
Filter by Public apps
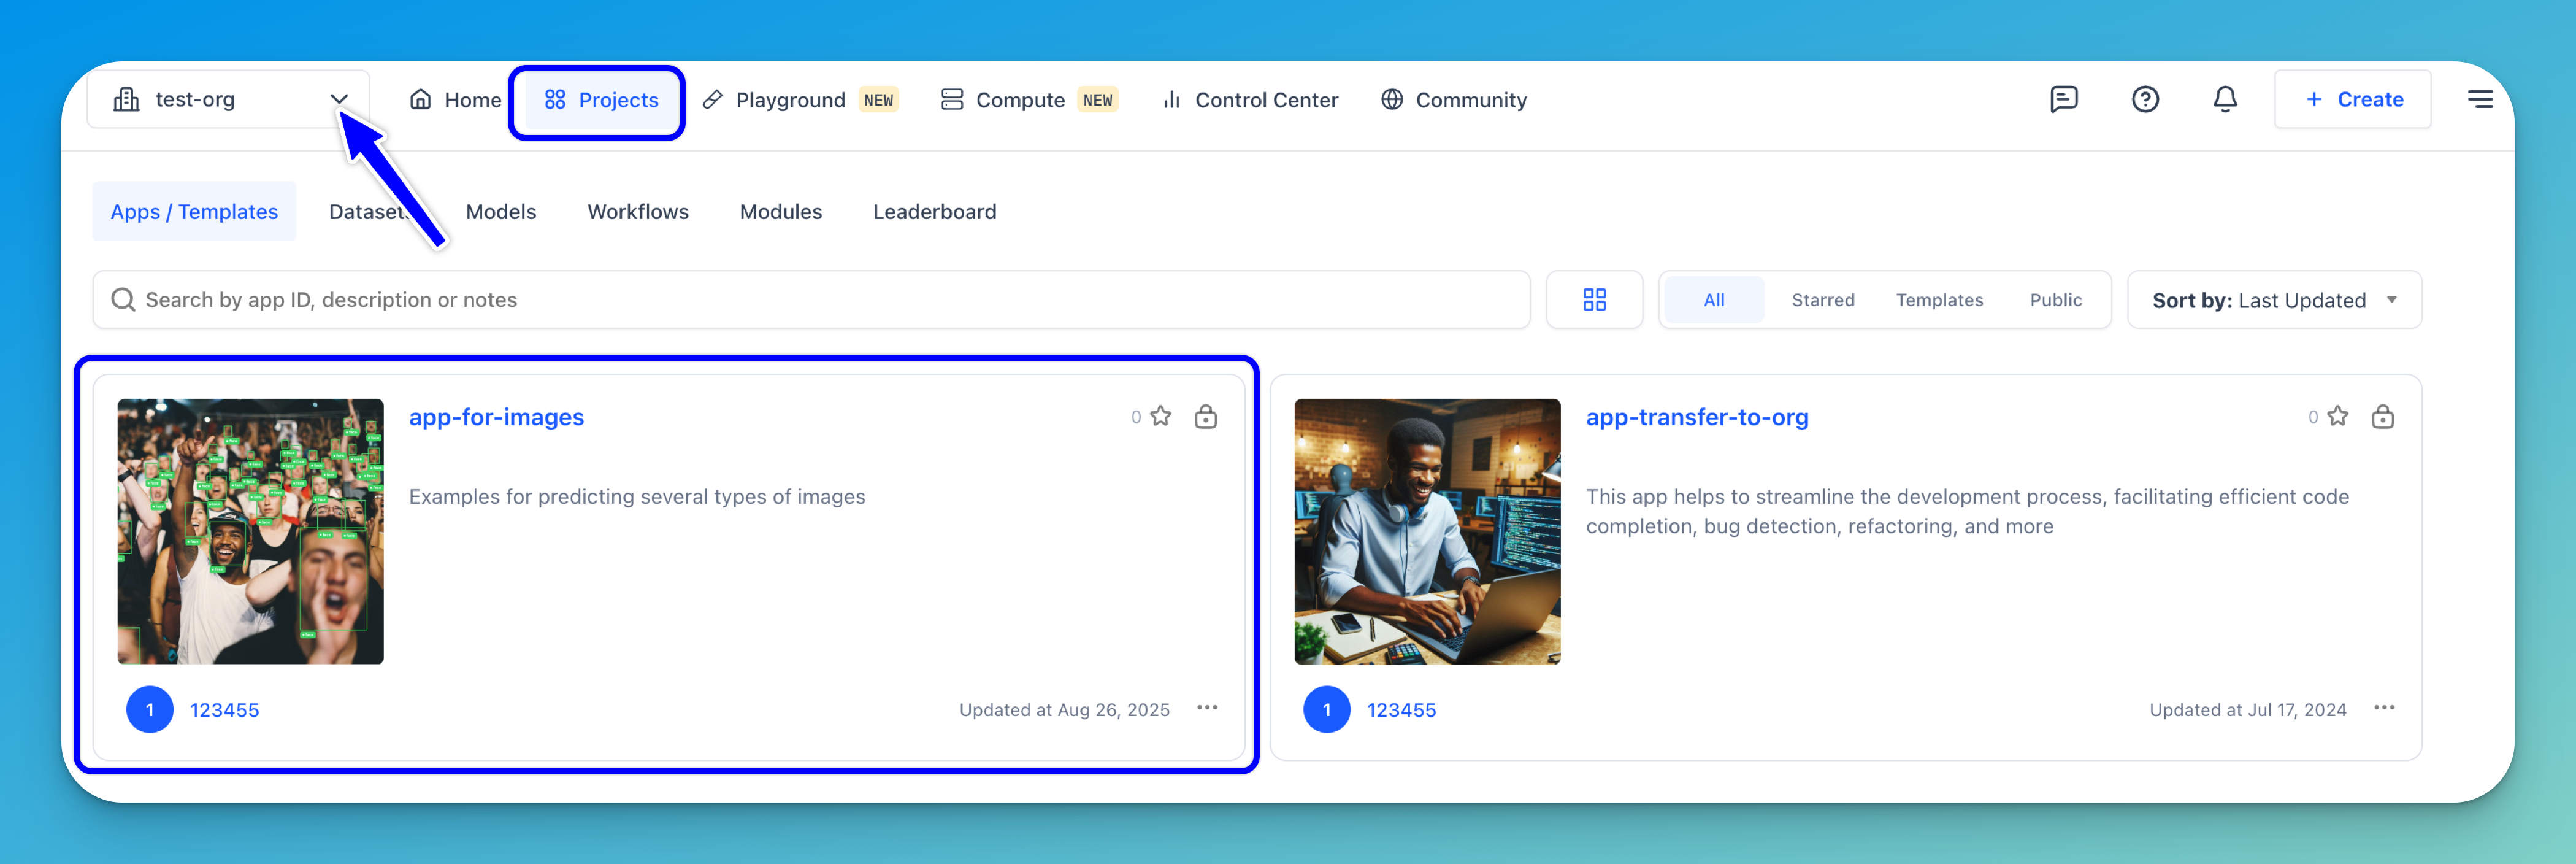point(2055,300)
